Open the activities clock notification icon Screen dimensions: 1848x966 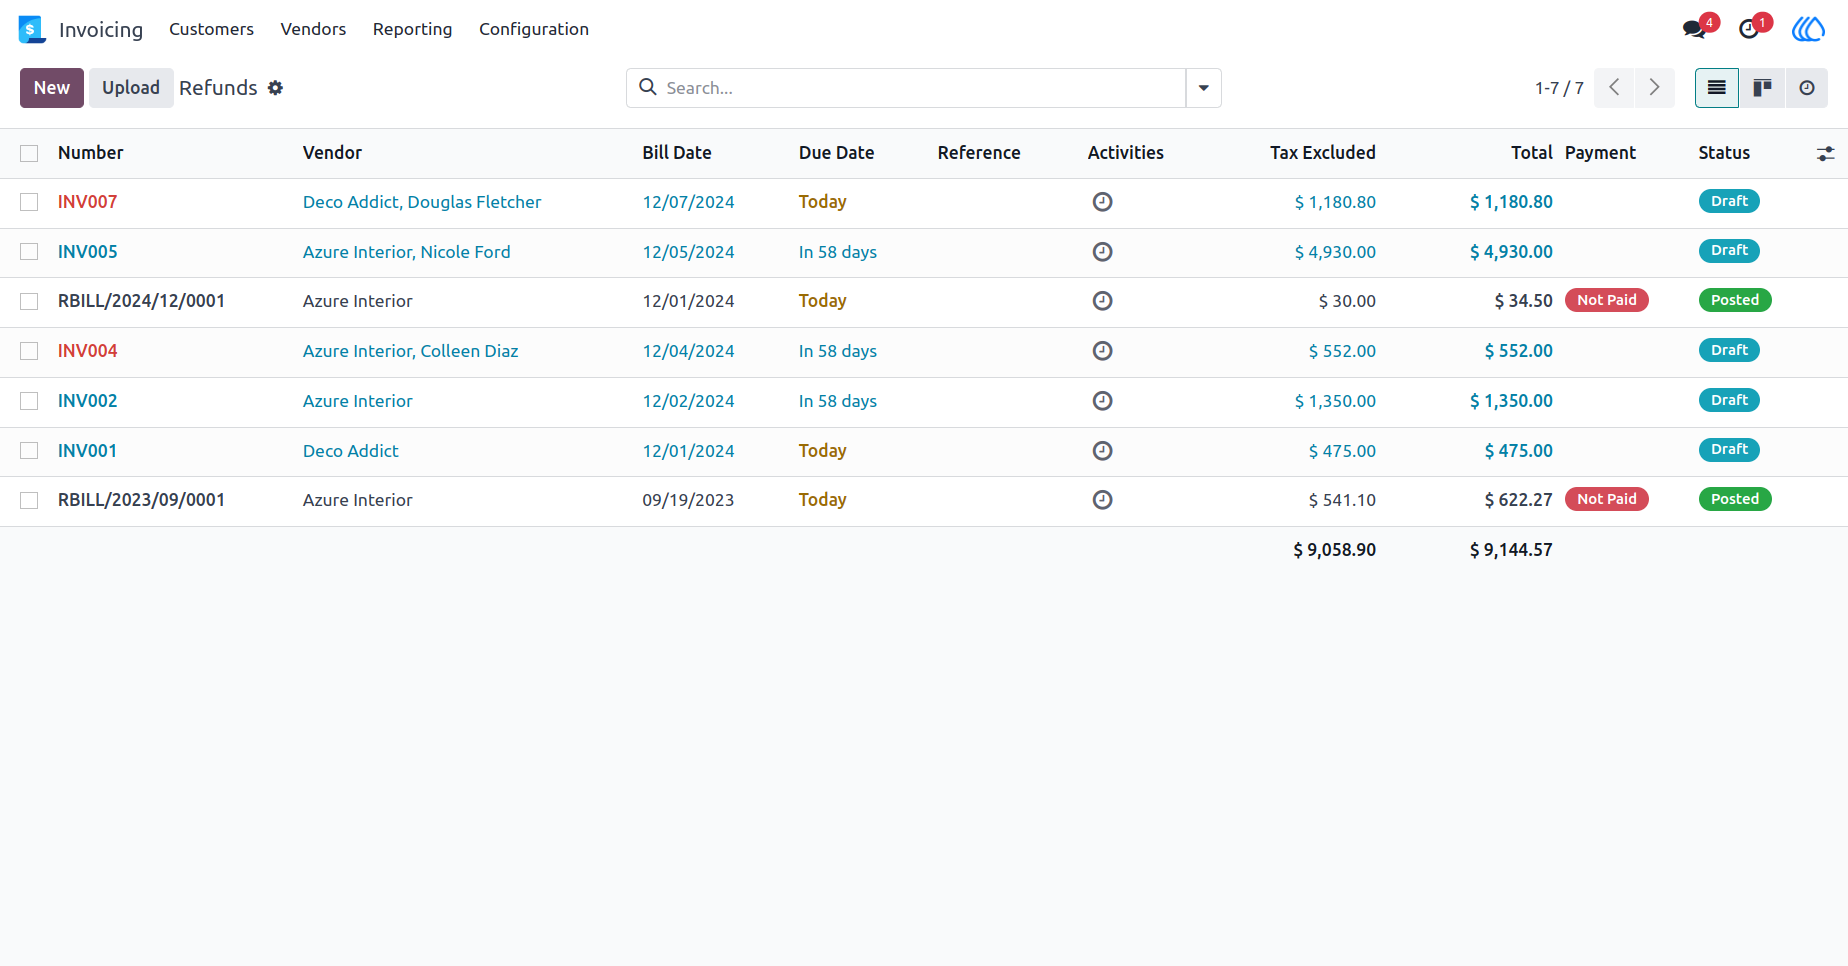[1749, 29]
